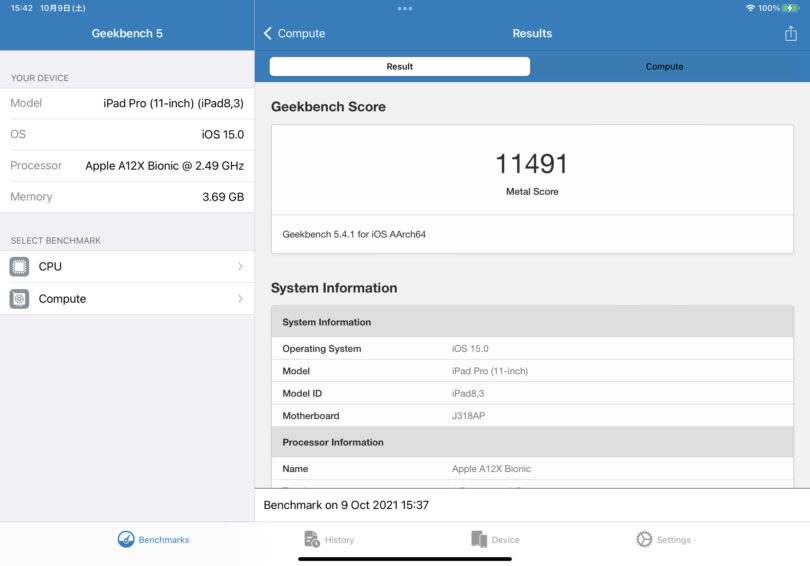
Task: Open the History document icon
Action: [311, 539]
